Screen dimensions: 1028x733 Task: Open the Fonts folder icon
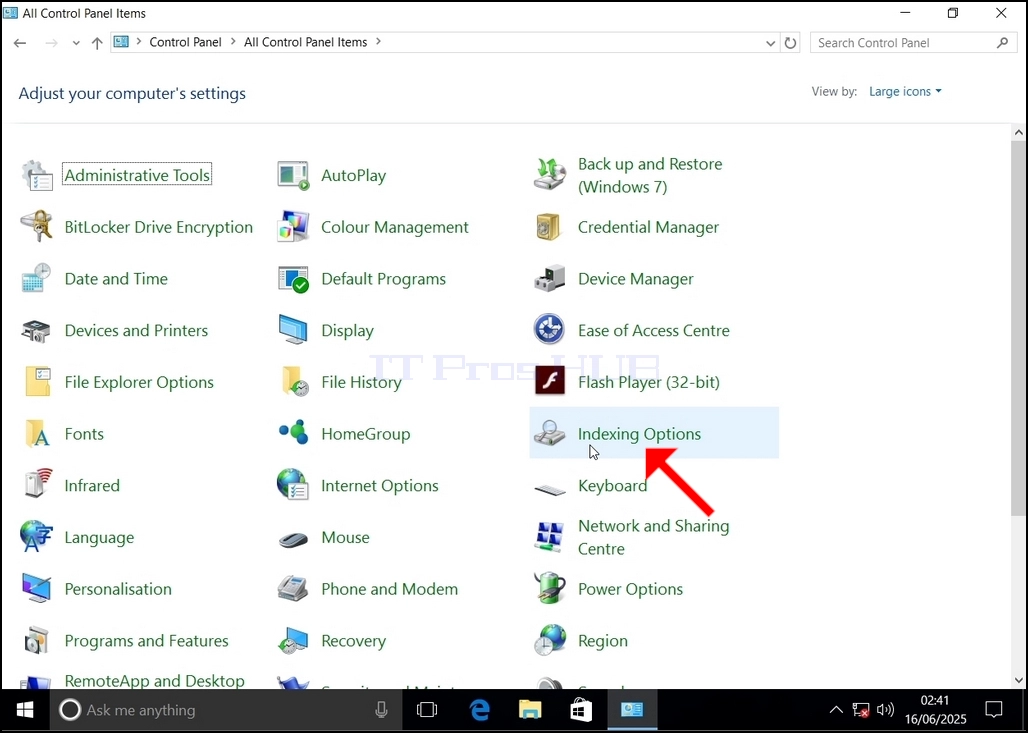tap(37, 433)
